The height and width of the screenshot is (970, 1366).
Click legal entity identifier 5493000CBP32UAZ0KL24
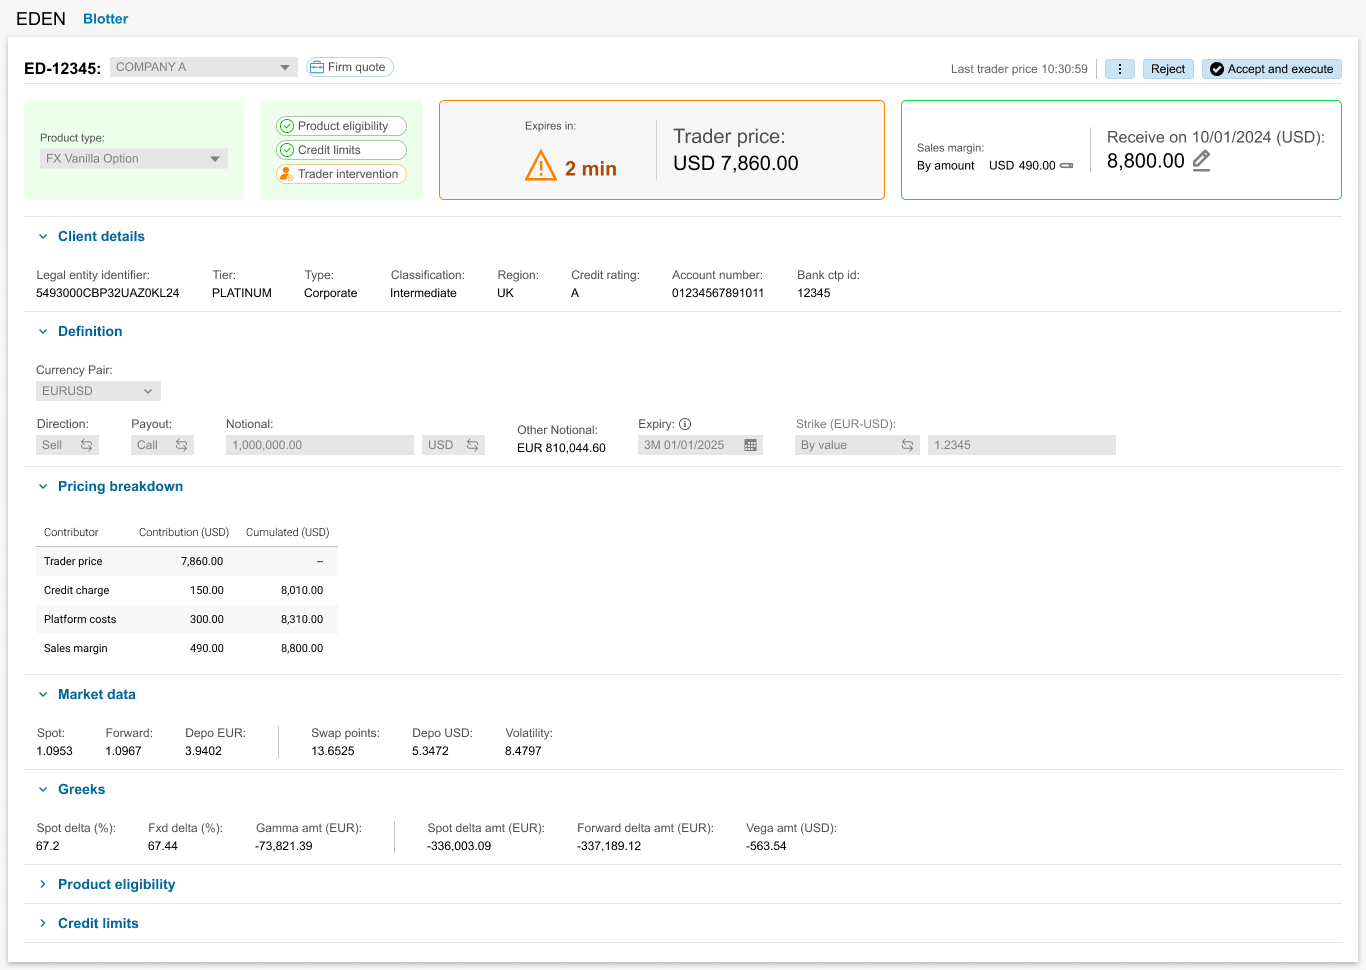click(108, 293)
